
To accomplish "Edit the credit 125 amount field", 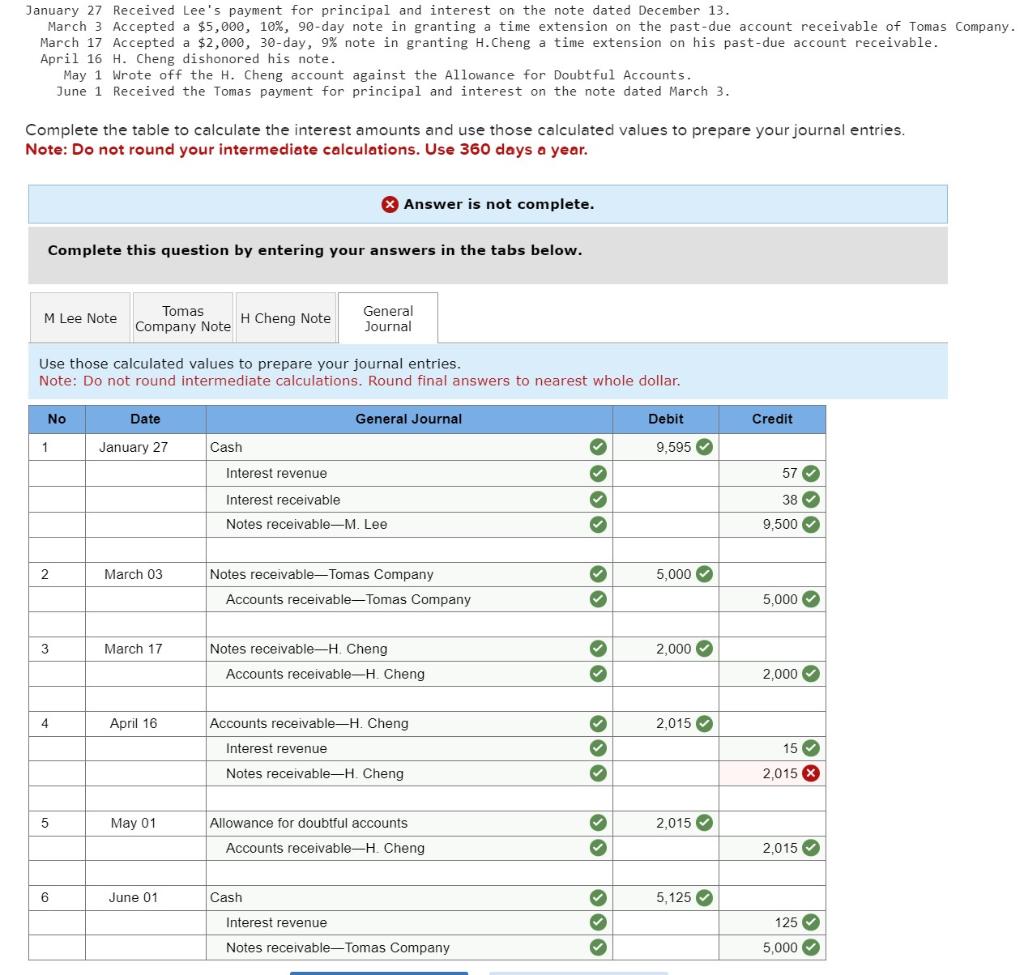I will click(x=772, y=923).
